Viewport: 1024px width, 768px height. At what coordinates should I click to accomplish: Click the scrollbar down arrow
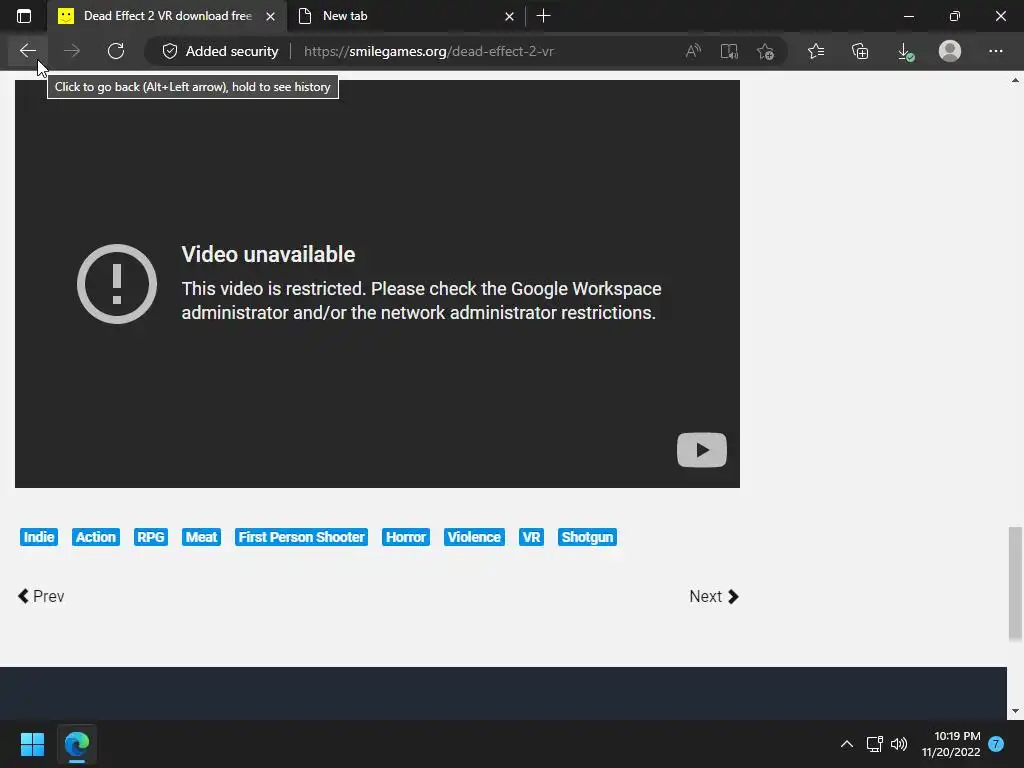pos(1015,711)
